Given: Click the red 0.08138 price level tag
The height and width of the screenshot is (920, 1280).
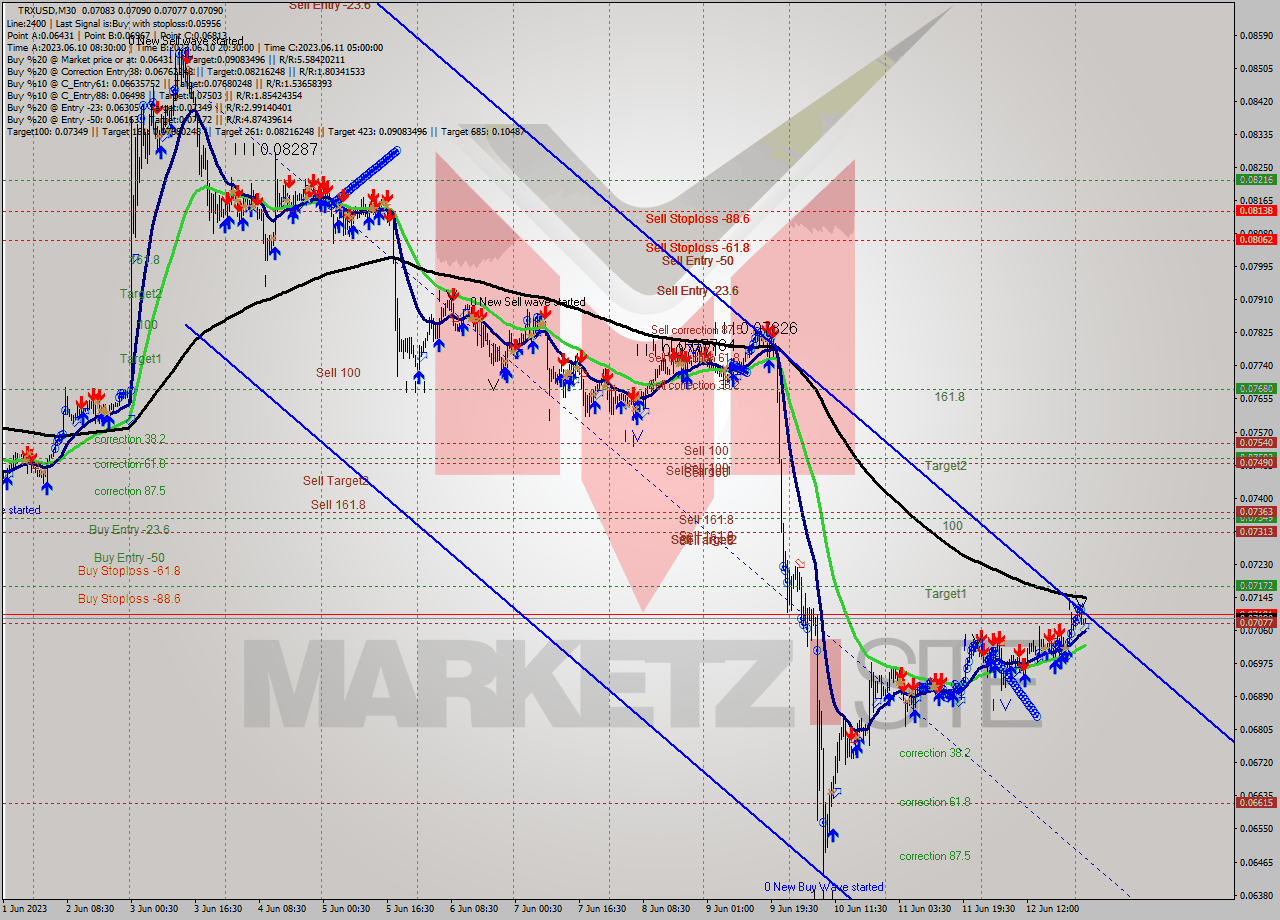Looking at the screenshot, I should [1256, 211].
